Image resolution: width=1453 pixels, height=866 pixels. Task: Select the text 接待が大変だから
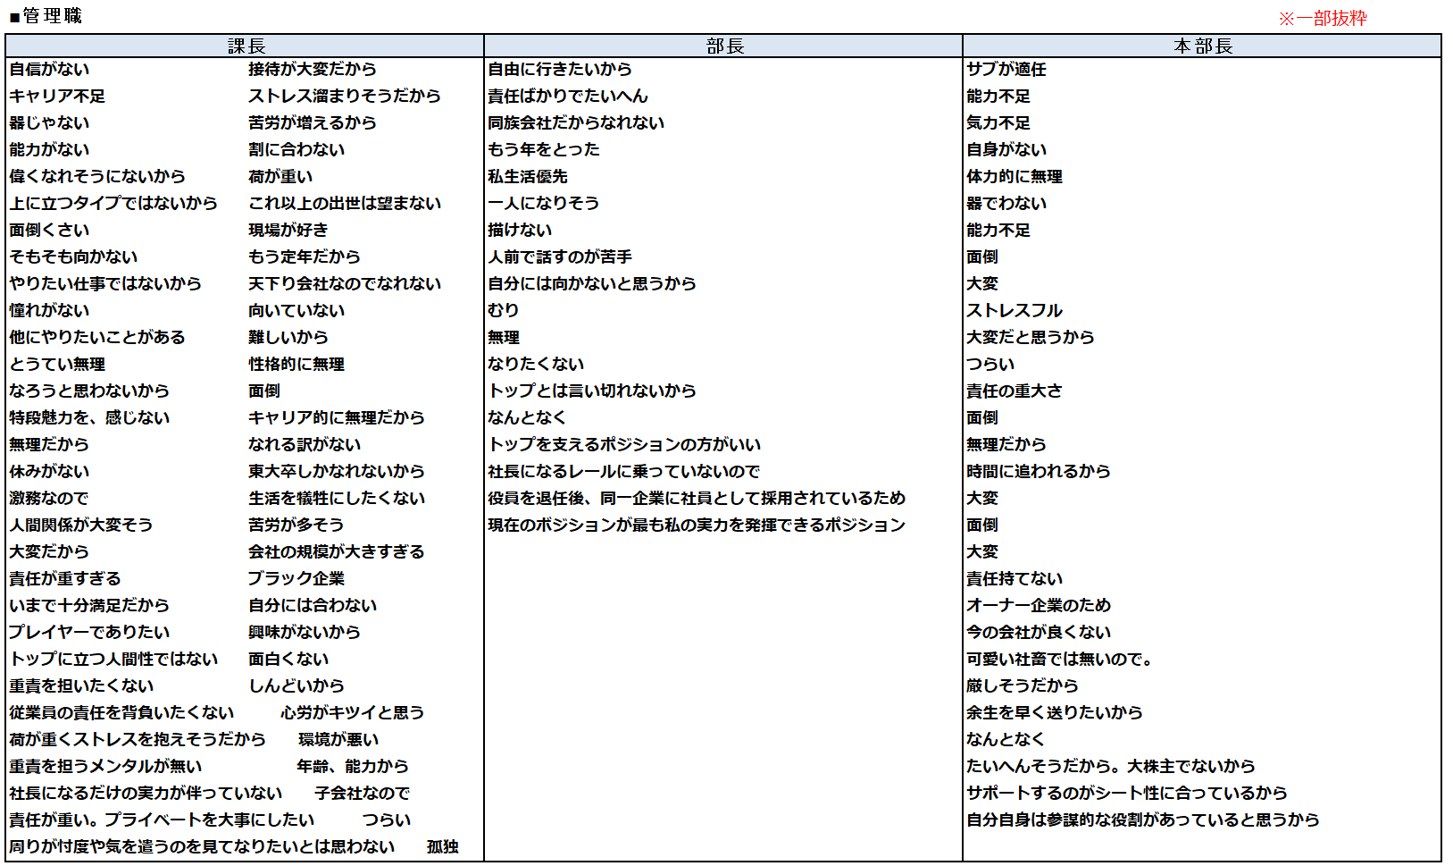click(313, 69)
